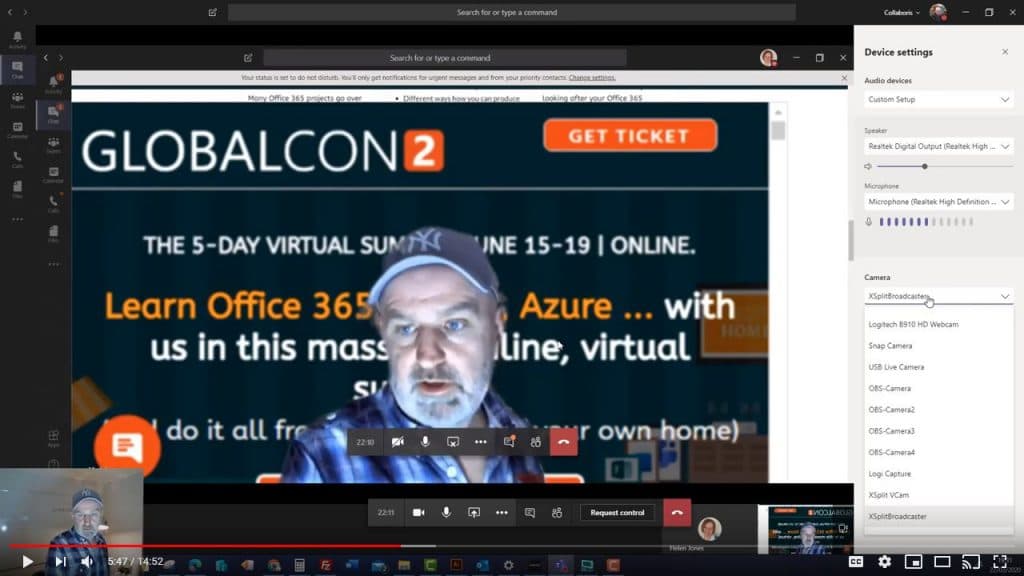Choose USB Live Camera option

point(938,367)
